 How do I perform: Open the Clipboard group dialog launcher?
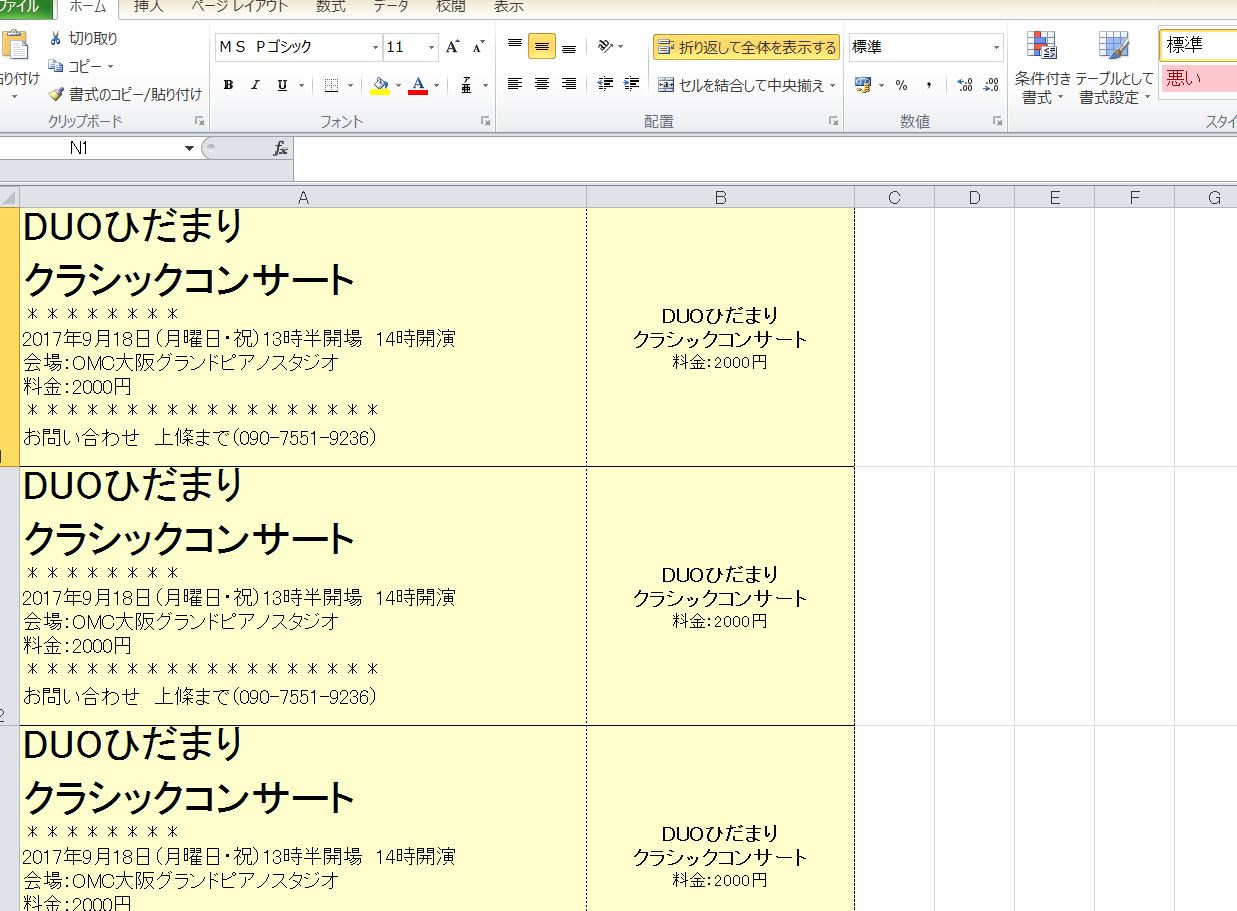[199, 121]
